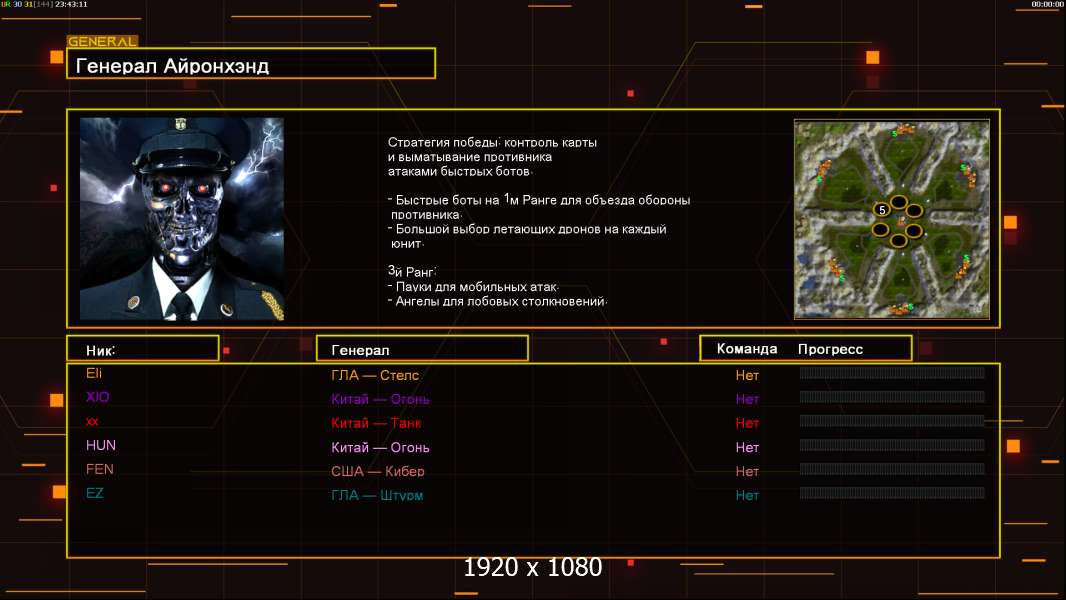1066x600 pixels.
Task: Click EZ's loading progress bar
Action: [892, 493]
